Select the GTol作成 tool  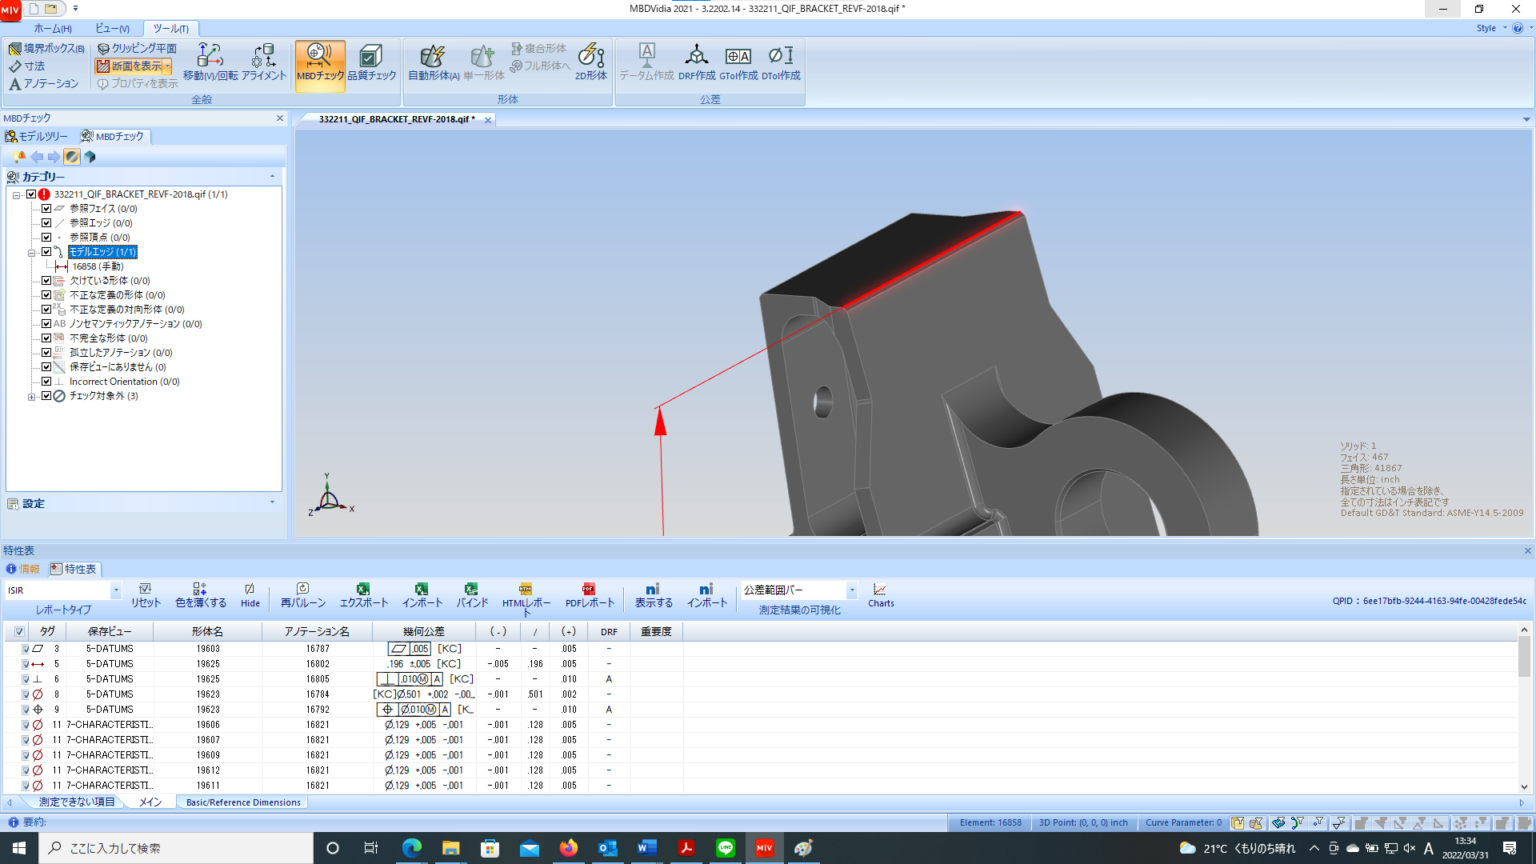[738, 62]
